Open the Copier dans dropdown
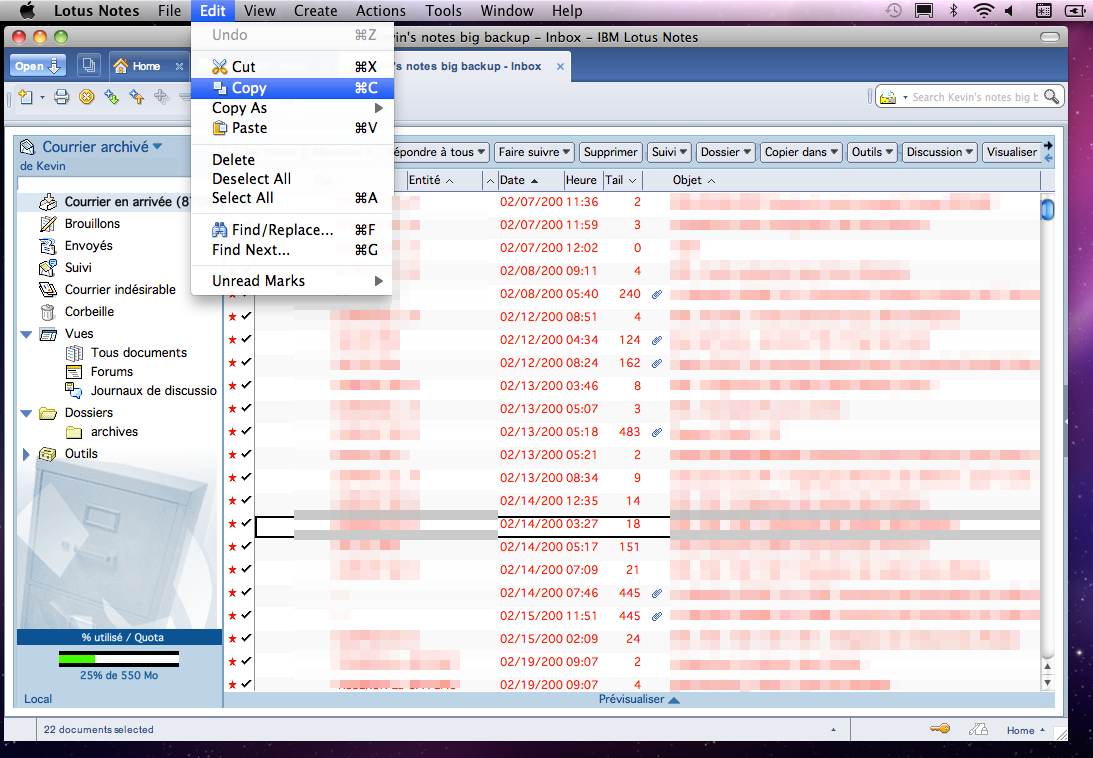The width and height of the screenshot is (1093, 758). [x=801, y=152]
